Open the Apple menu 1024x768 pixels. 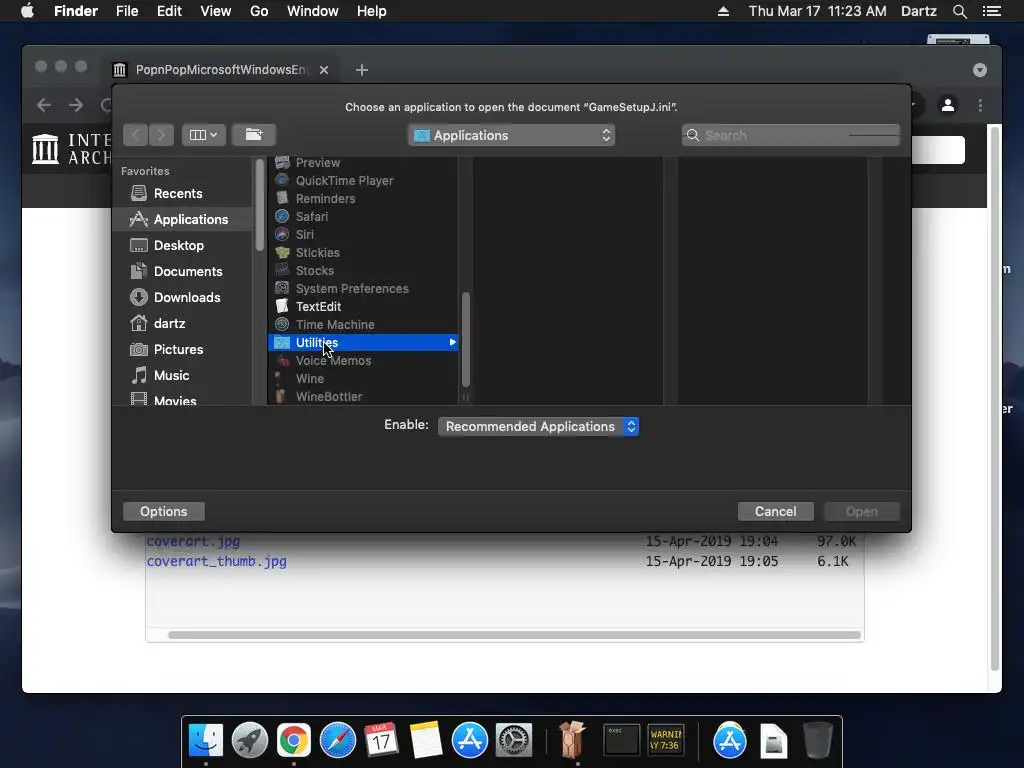(27, 11)
